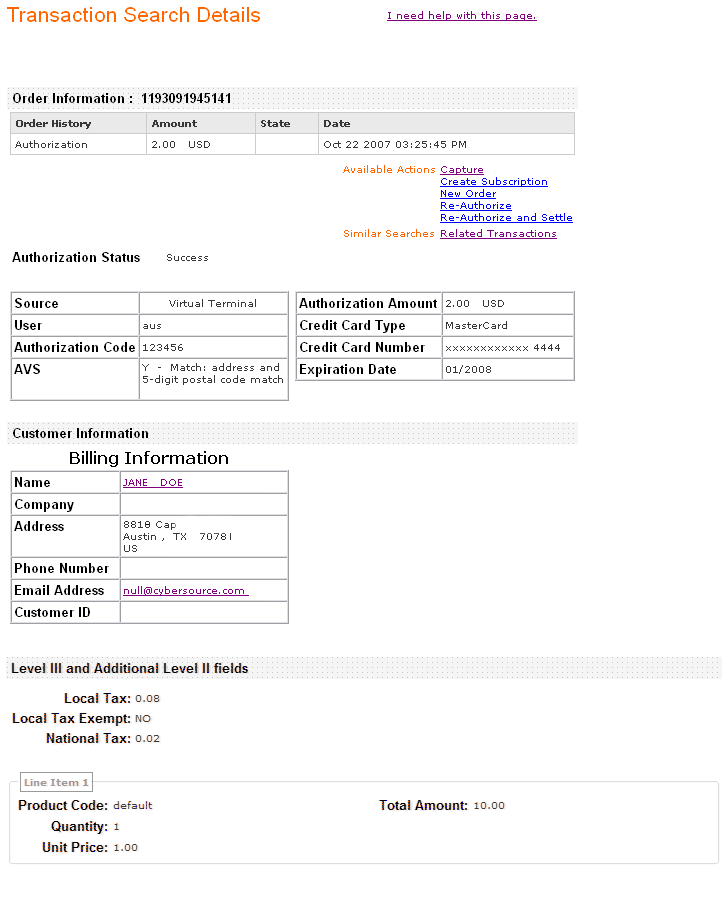The image size is (724, 900).
Task: Select the date 'Oct 22 2007 03:25:45 PM'
Action: tap(395, 145)
